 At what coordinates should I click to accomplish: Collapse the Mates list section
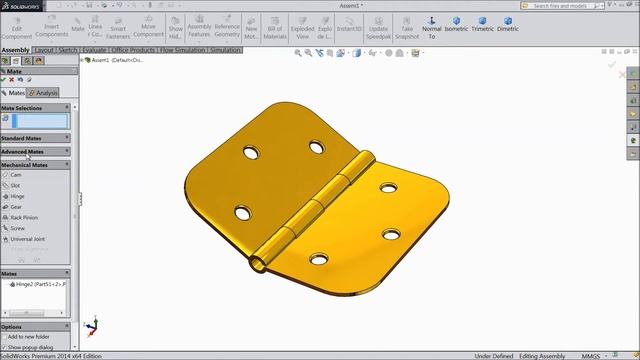point(67,273)
